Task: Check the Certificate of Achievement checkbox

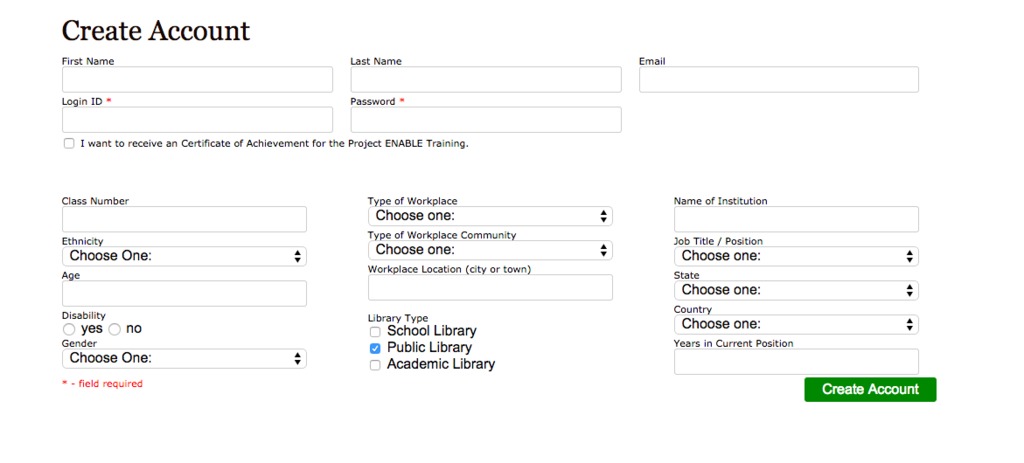Action: click(69, 144)
